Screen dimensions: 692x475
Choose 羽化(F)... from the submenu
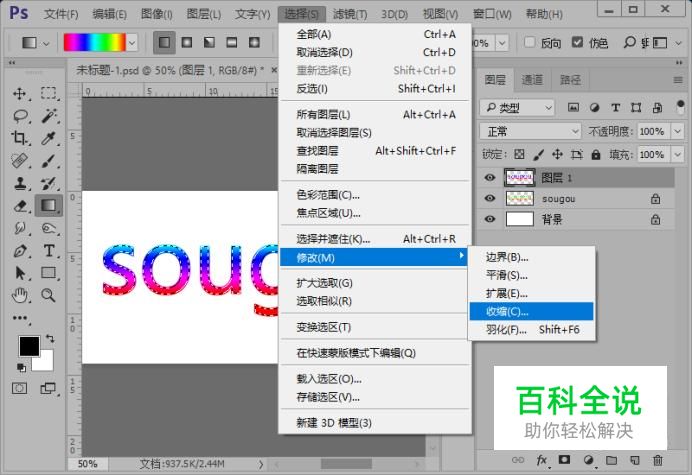click(x=531, y=329)
